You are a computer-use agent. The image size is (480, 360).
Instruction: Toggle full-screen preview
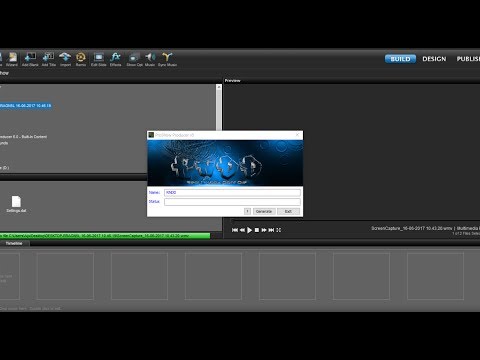(279, 230)
